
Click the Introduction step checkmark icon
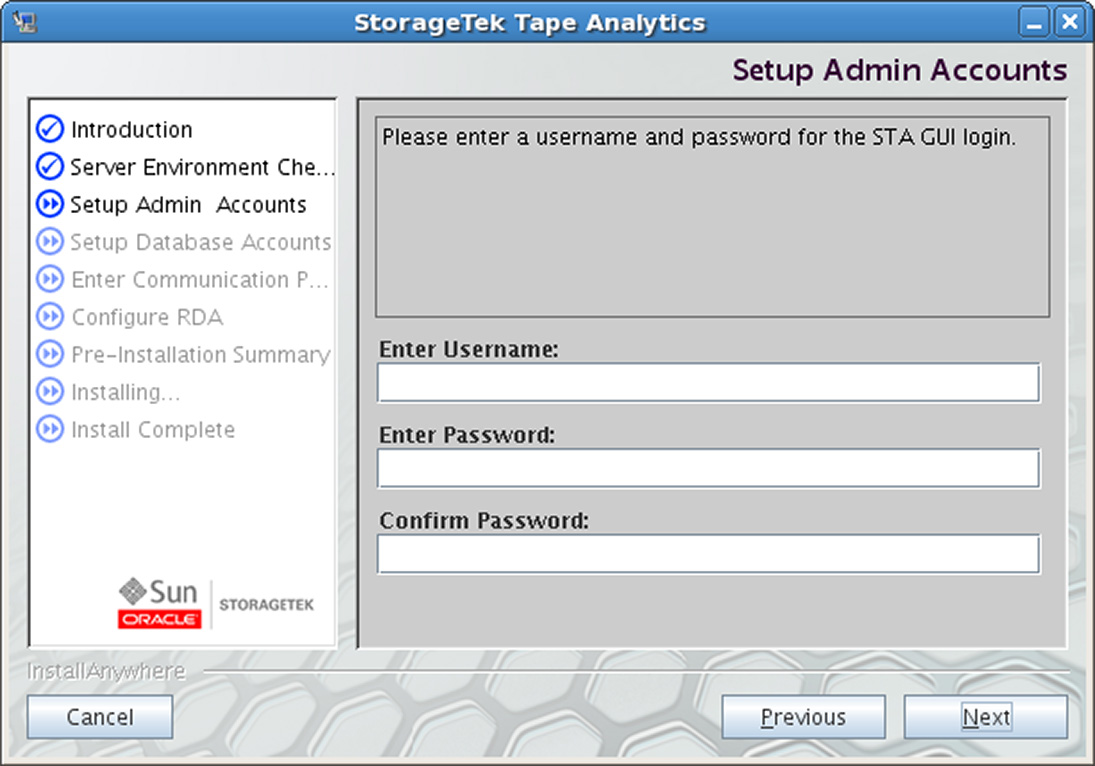point(50,129)
